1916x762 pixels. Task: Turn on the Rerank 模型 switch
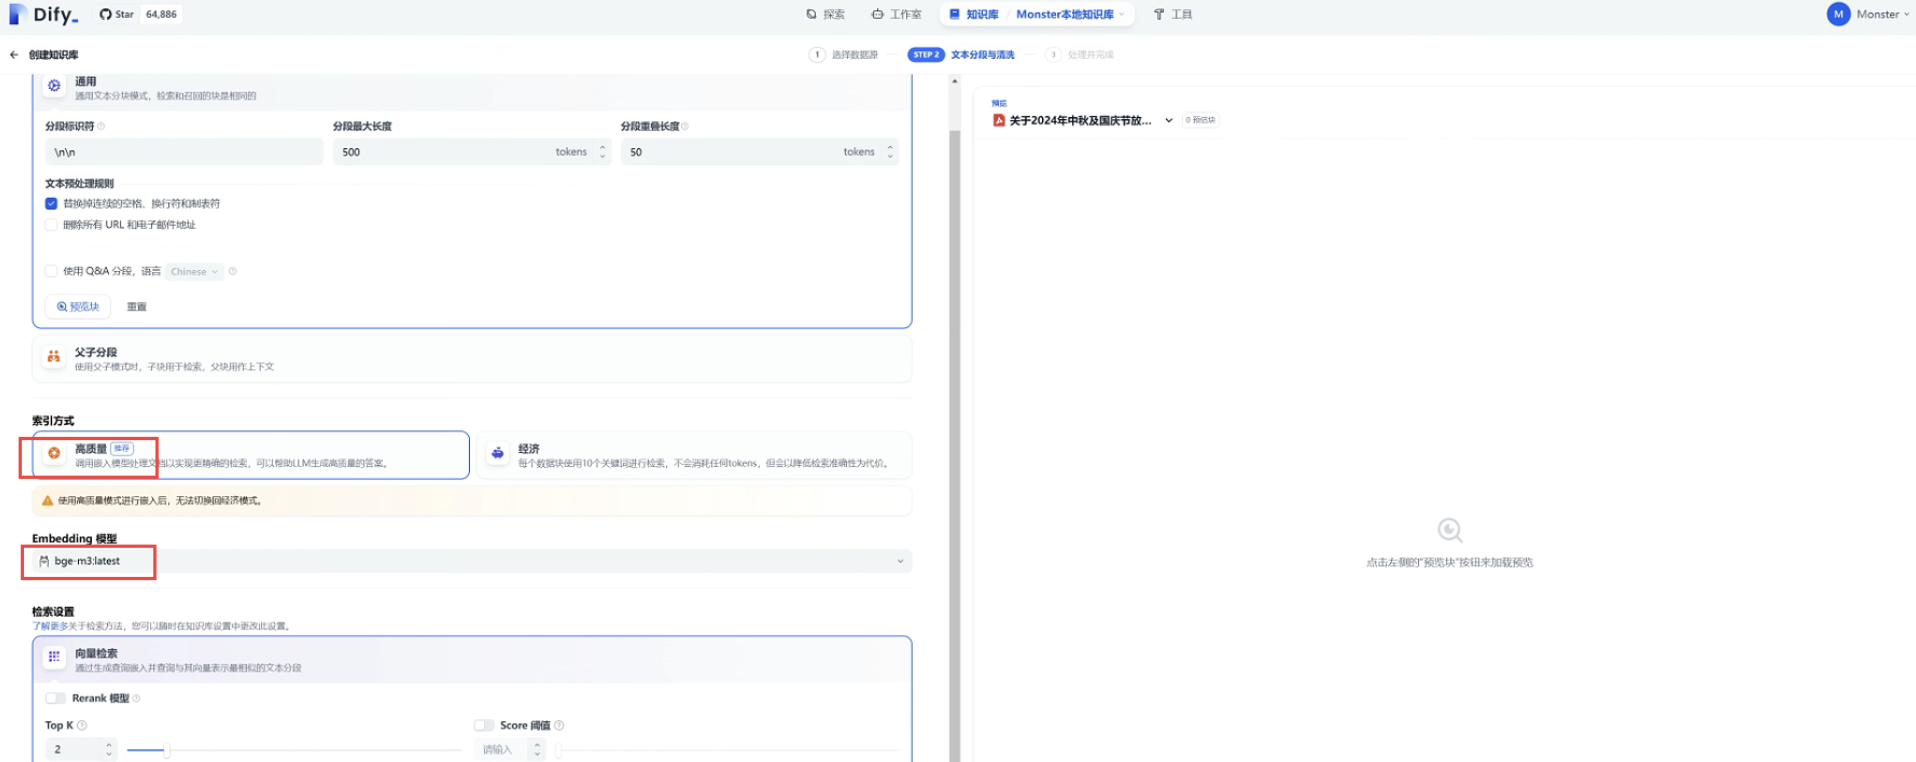click(56, 698)
